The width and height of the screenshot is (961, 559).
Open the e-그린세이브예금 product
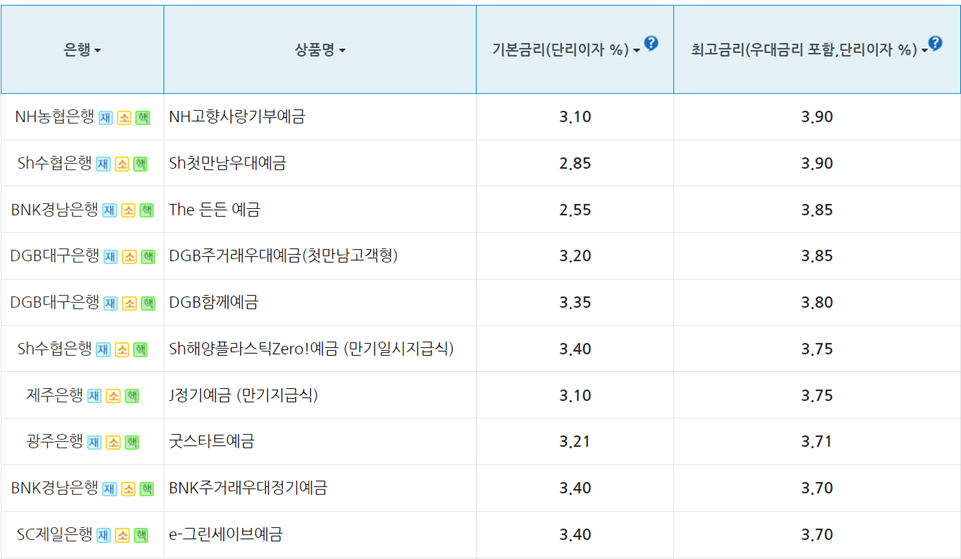pos(226,534)
